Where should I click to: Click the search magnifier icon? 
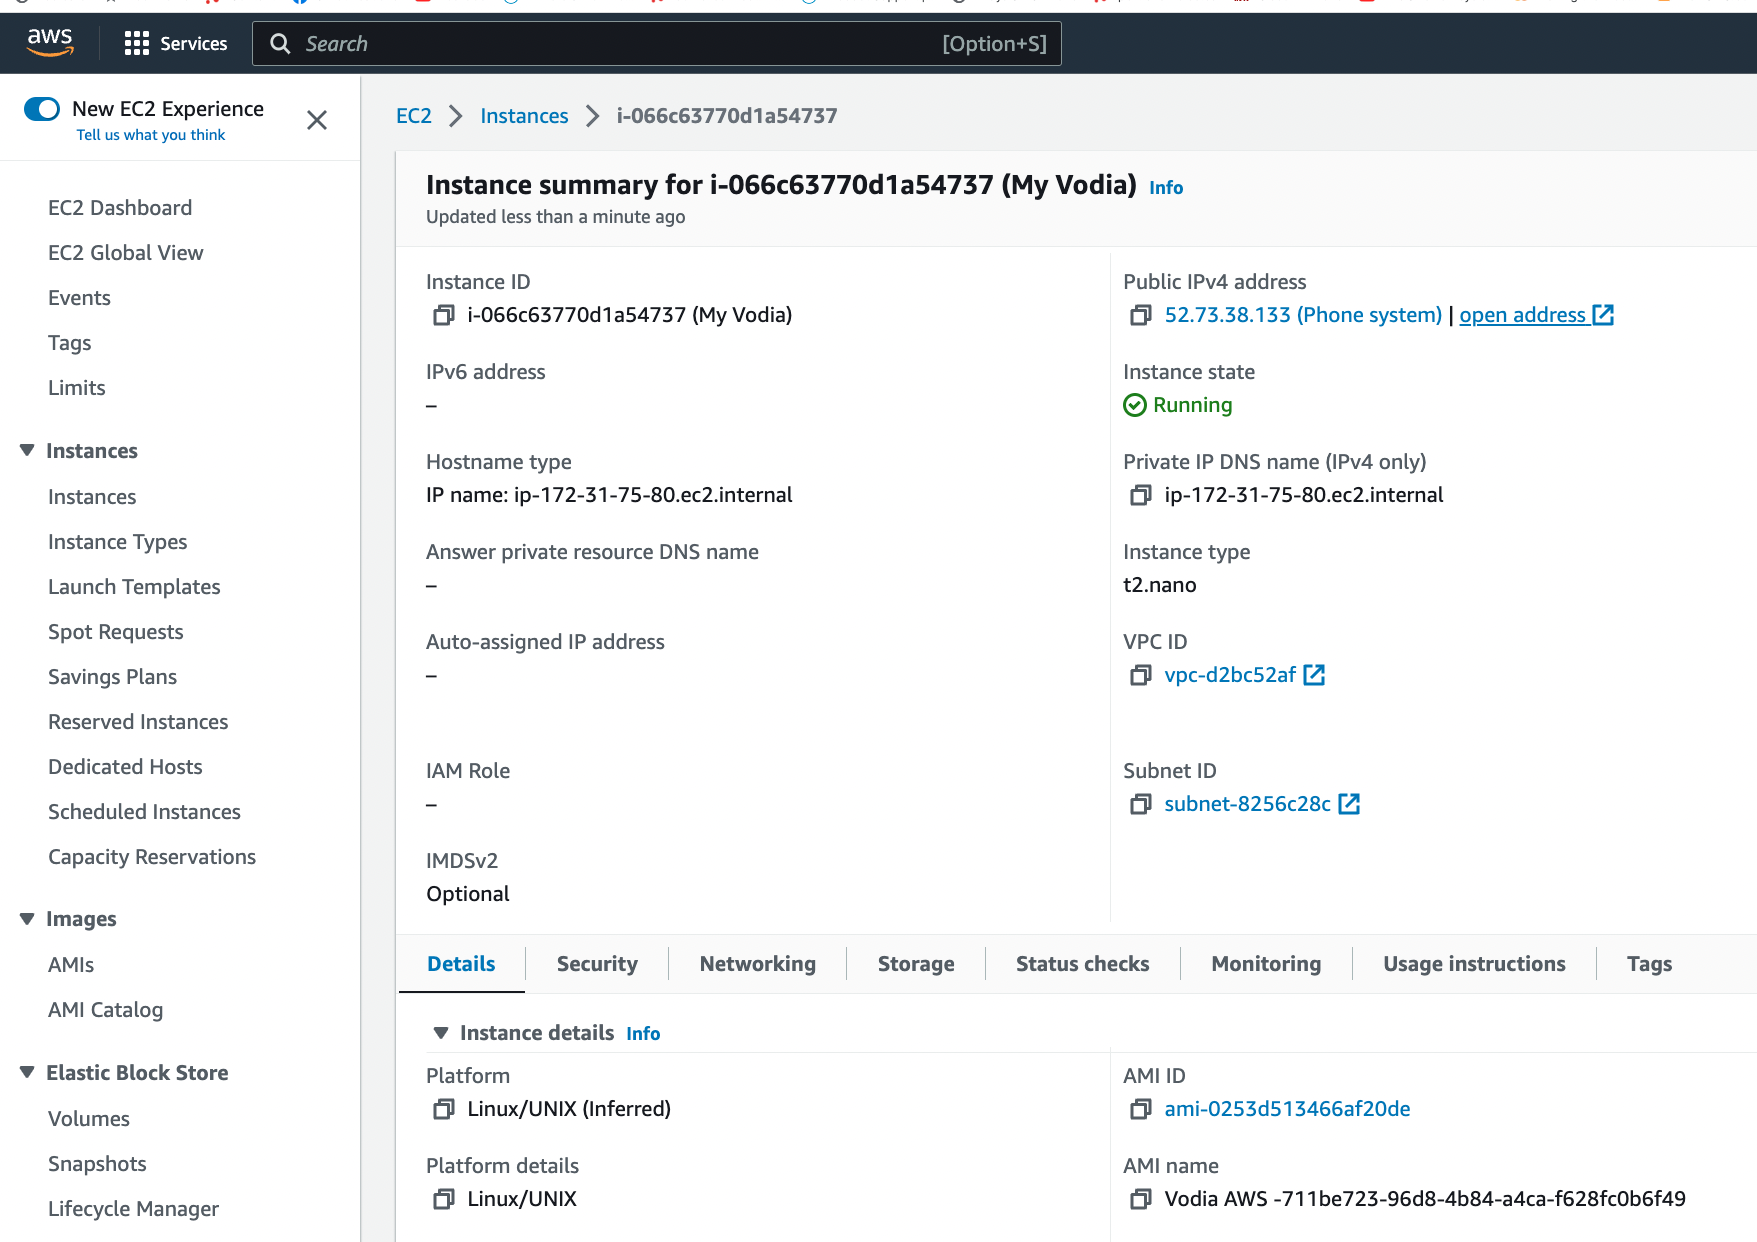[x=280, y=44]
